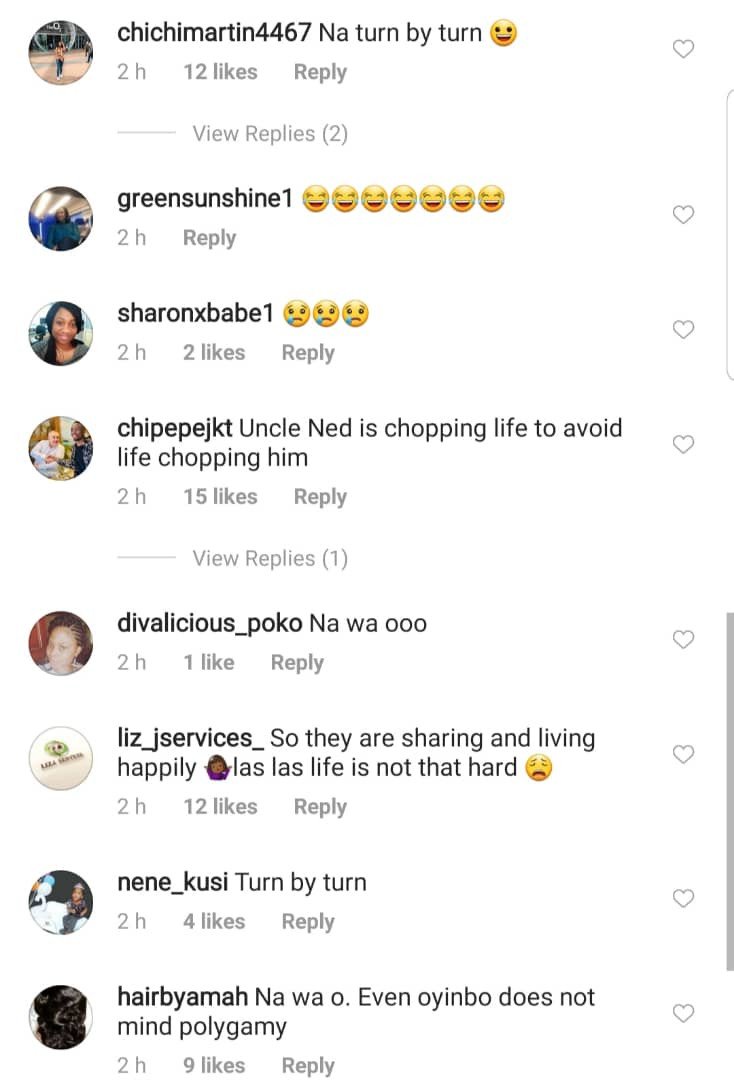Screen dimensions: 734x1080
Task: Open the hairbyamah username profile
Action: (x=182, y=997)
